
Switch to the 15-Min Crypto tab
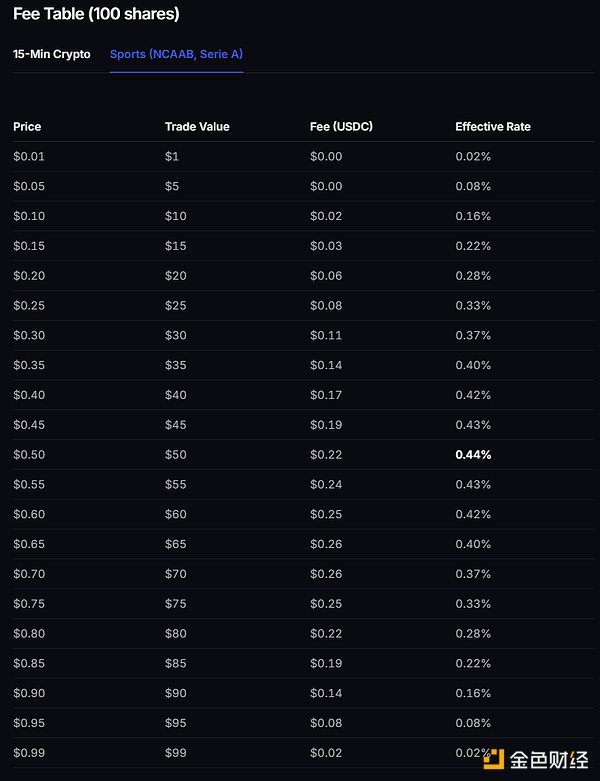point(51,54)
